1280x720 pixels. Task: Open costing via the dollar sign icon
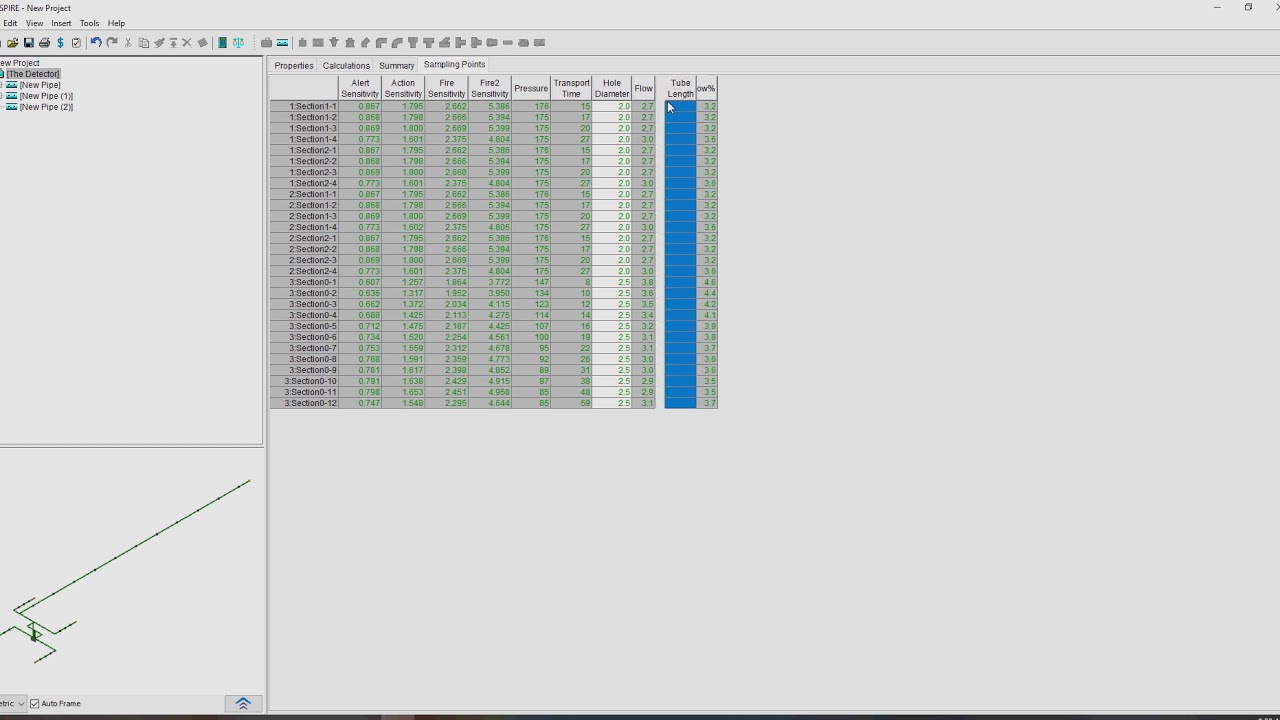pyautogui.click(x=60, y=43)
